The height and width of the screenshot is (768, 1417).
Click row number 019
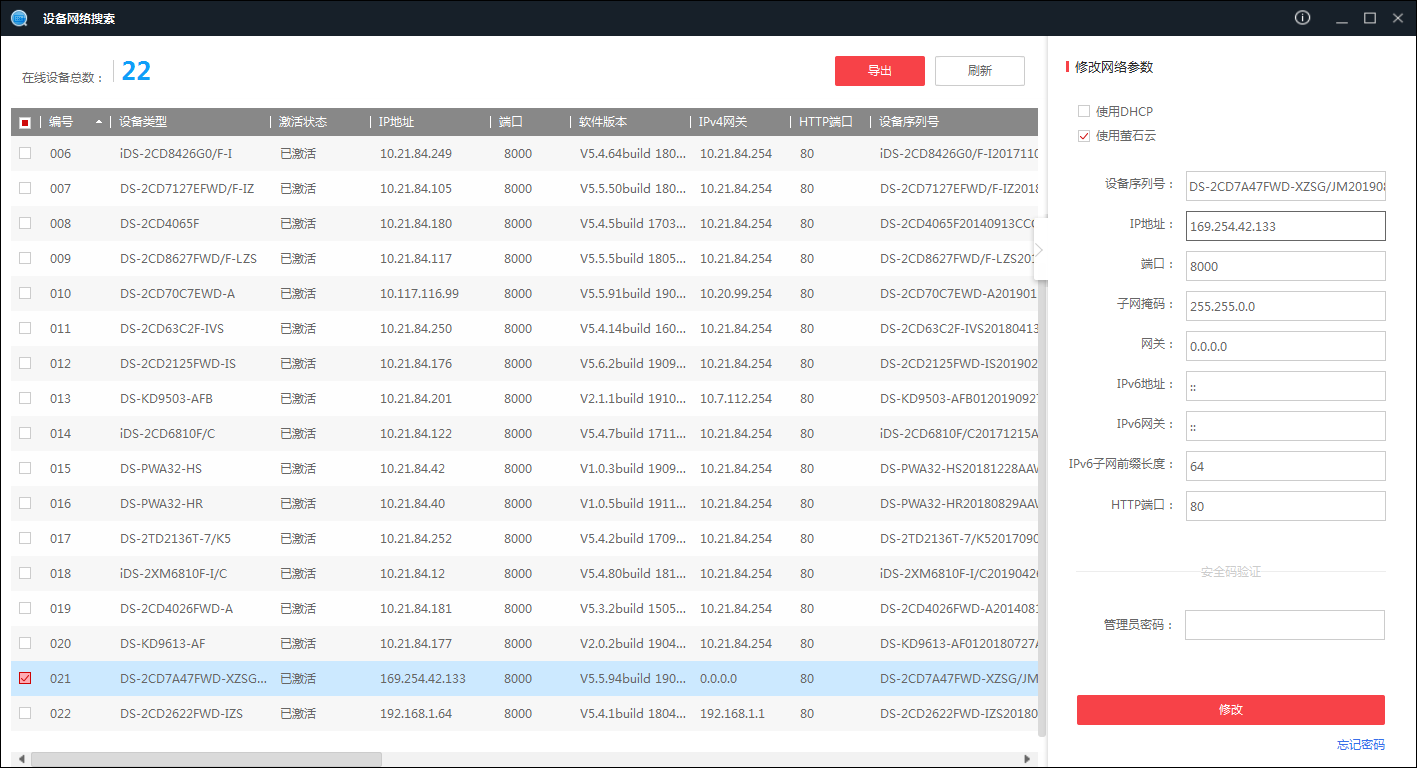(61, 608)
